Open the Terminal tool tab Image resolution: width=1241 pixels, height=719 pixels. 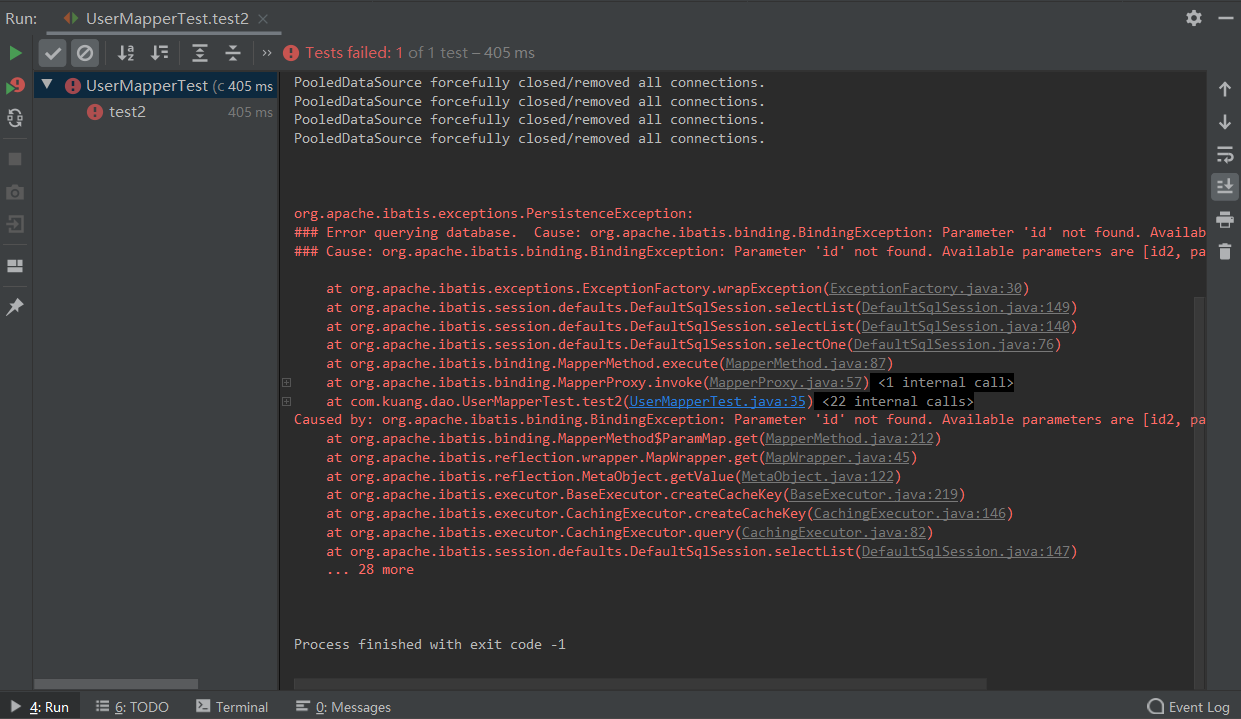click(x=232, y=707)
